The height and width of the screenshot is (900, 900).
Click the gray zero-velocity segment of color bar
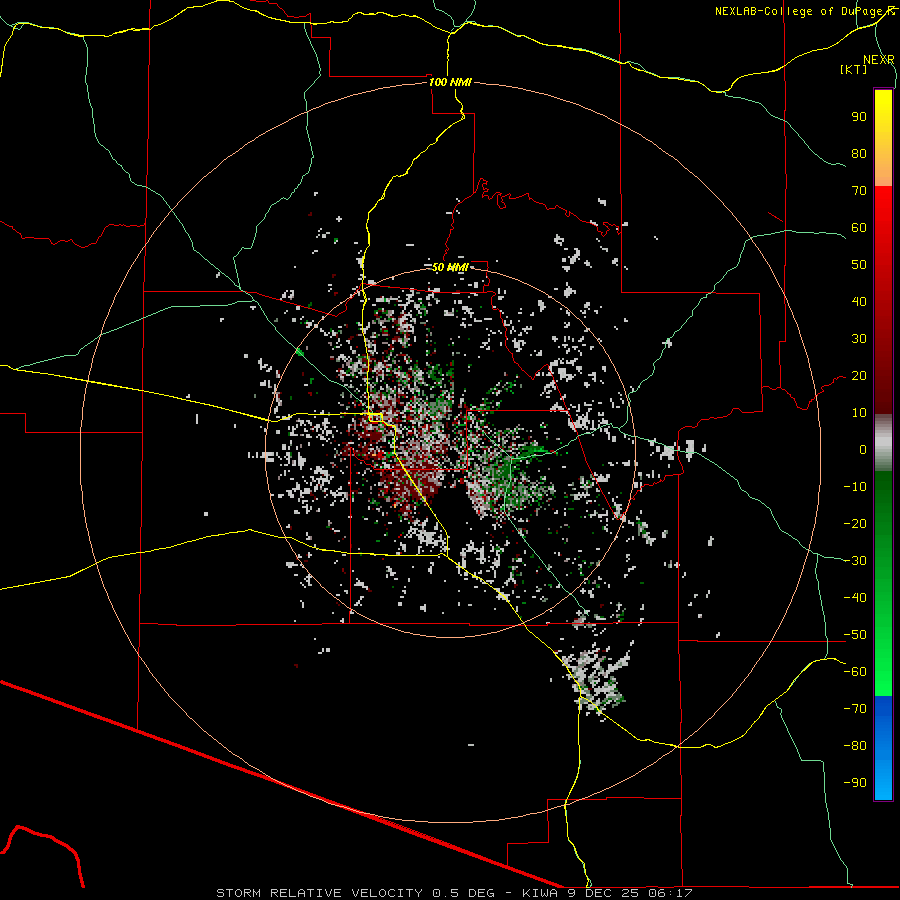(883, 443)
